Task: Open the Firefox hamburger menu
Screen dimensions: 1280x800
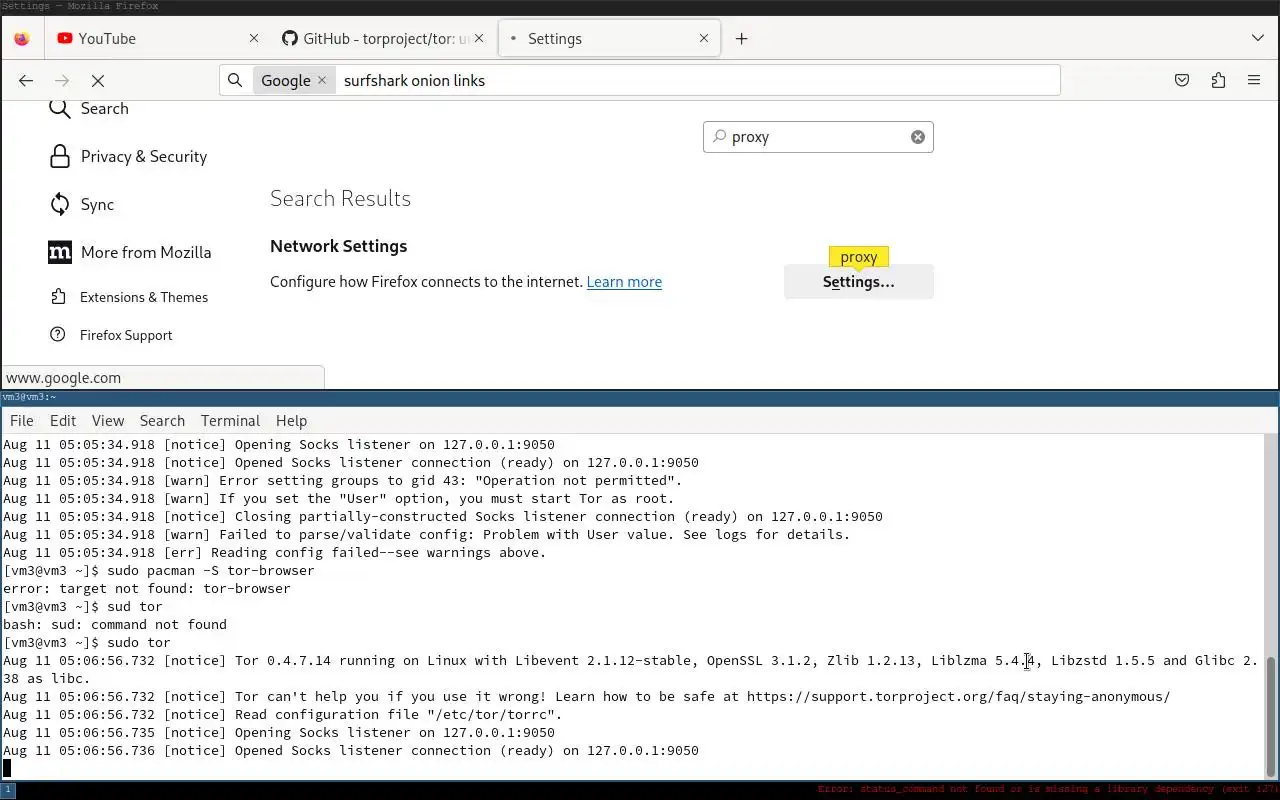Action: click(x=1254, y=81)
